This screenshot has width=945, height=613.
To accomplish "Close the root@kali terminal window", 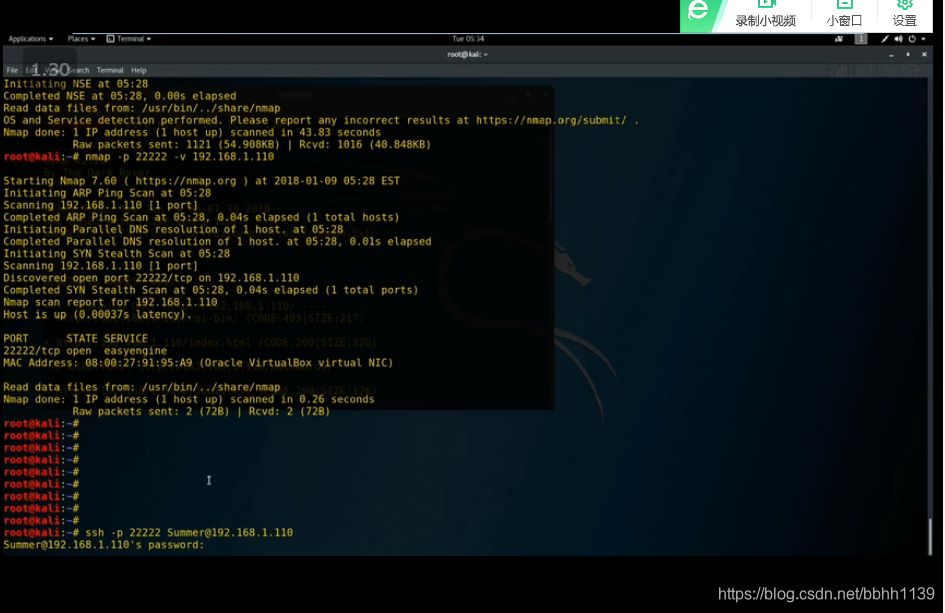I will 924,54.
